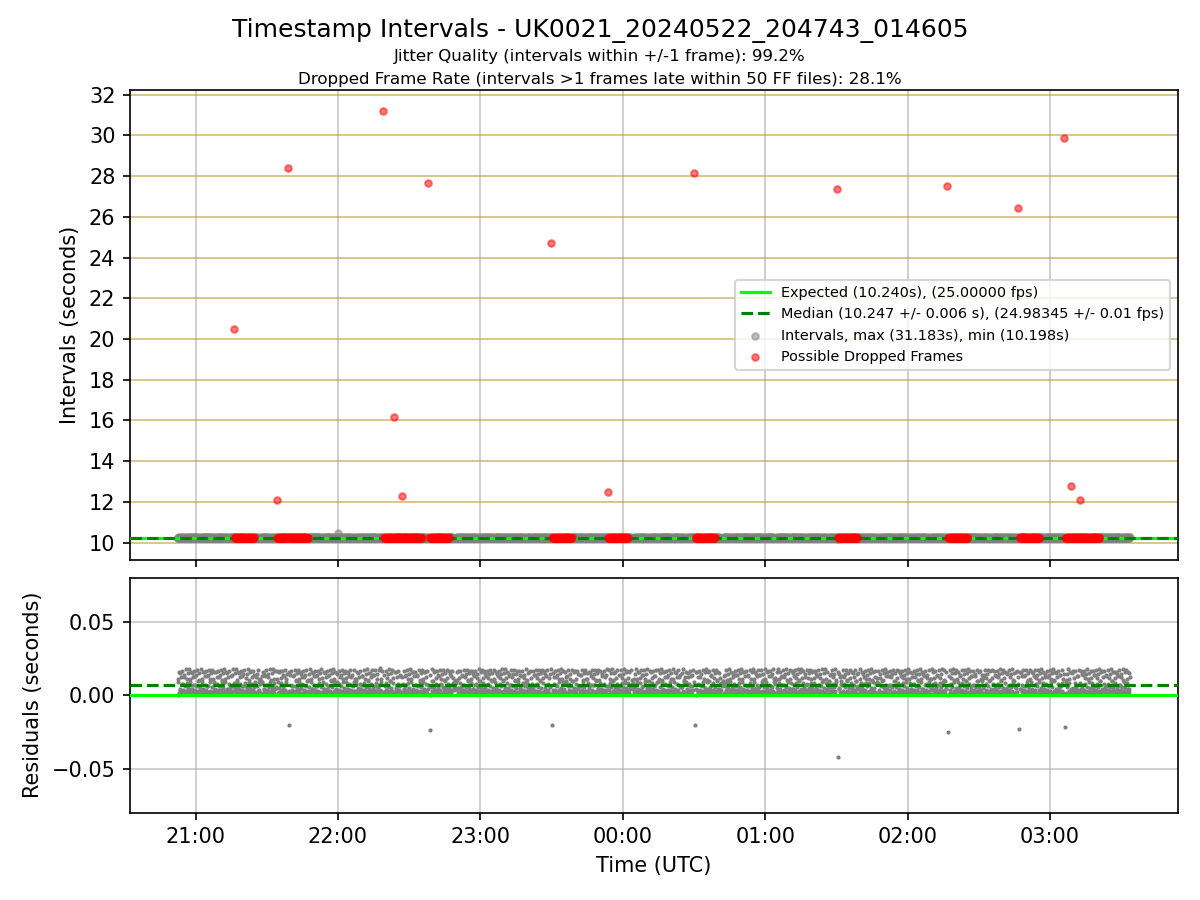Screen dimensions: 1200x900
Task: Click the plot title 'Timestamp Intervals - UK0021_20240522_204743_014605'
Action: [x=600, y=29]
